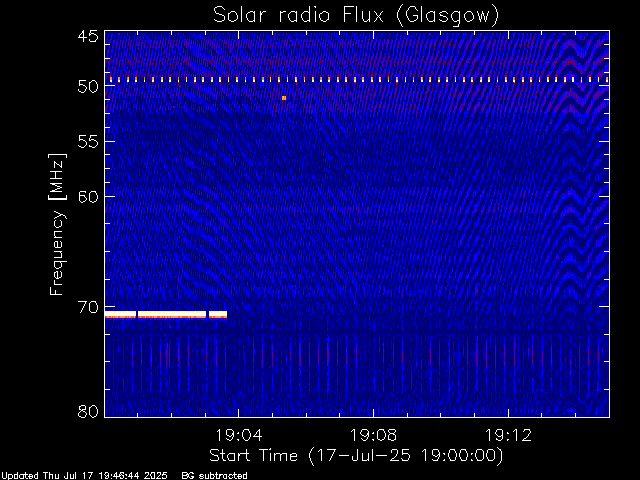Click the title "Solar radio Flux (Glasgow)"
The image size is (640, 480).
point(356,16)
